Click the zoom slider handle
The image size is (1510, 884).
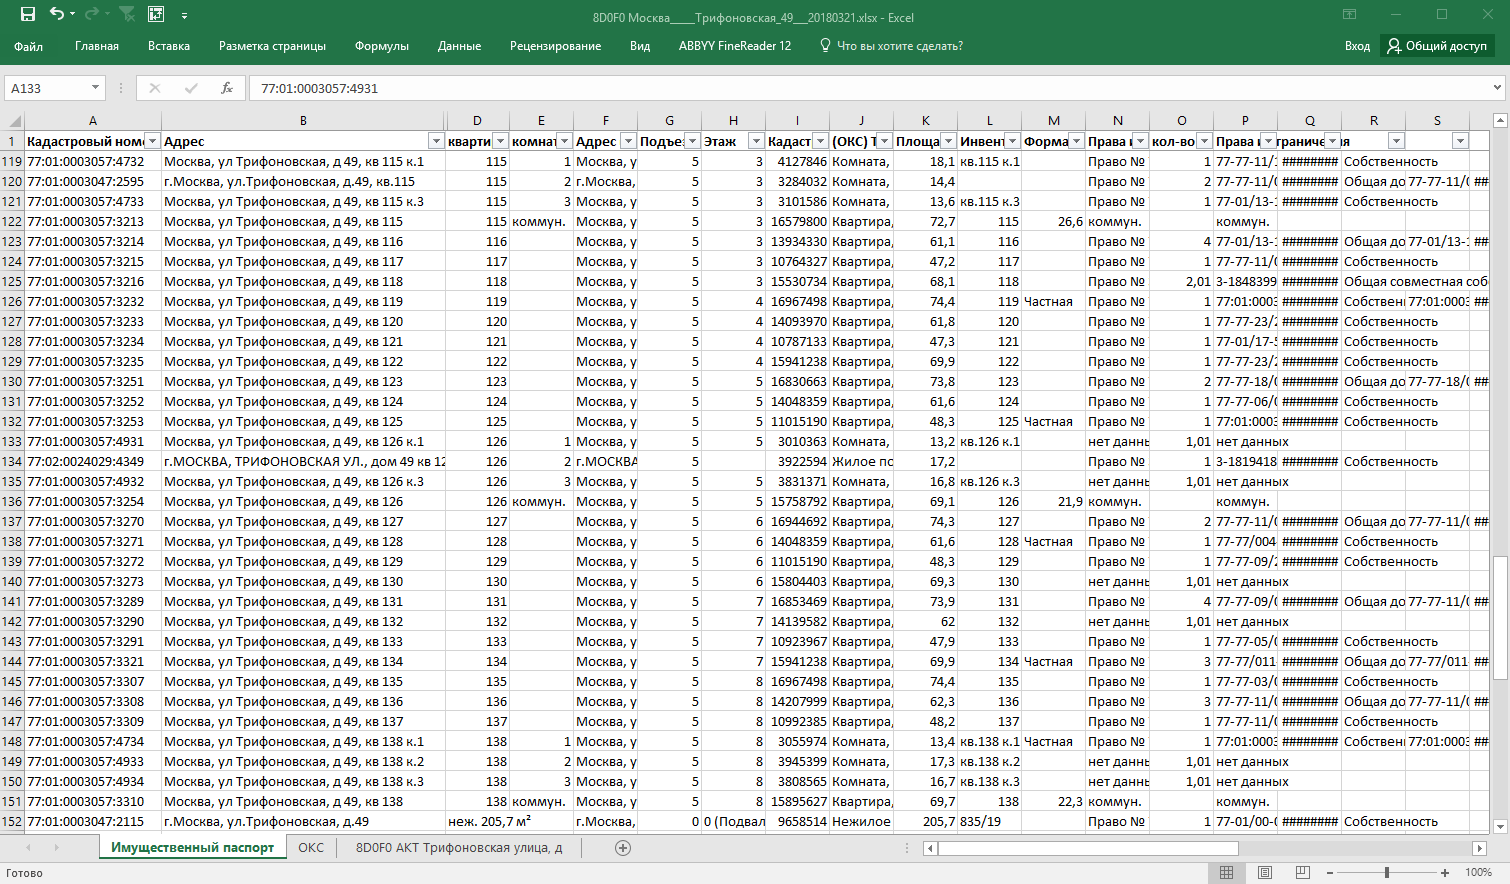tap(1387, 873)
